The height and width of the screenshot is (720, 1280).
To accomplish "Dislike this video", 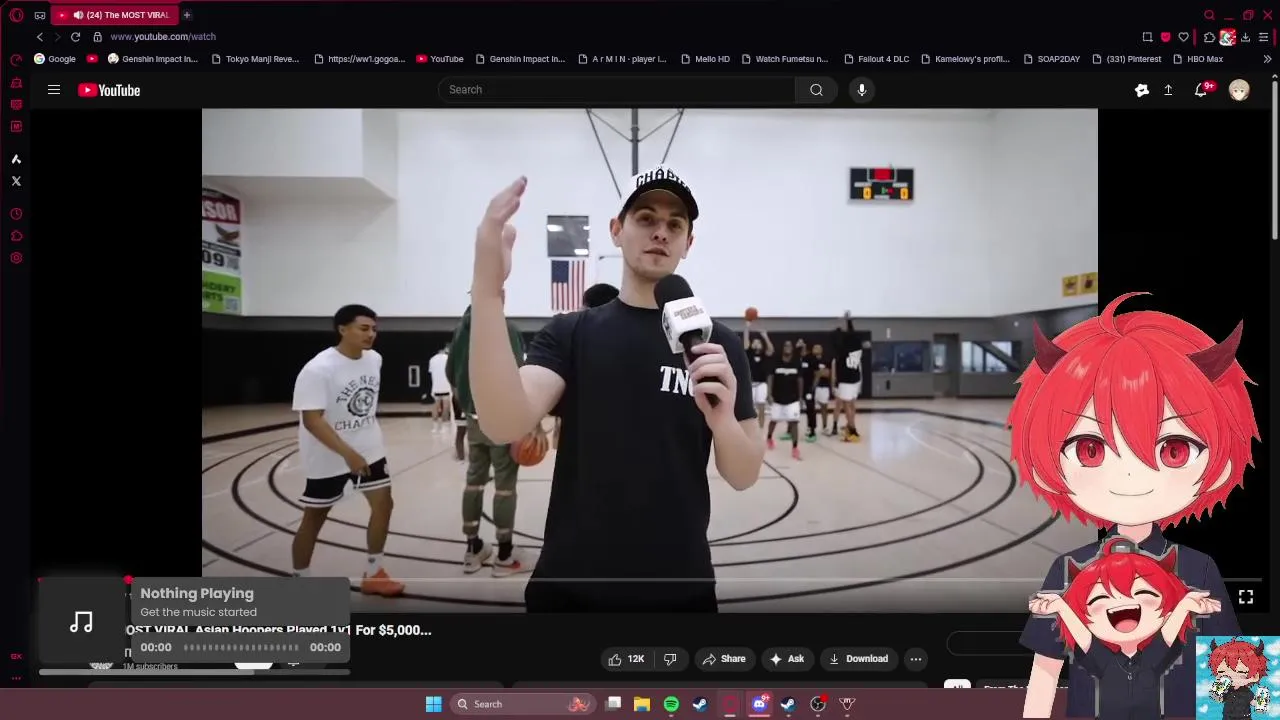I will [670, 659].
